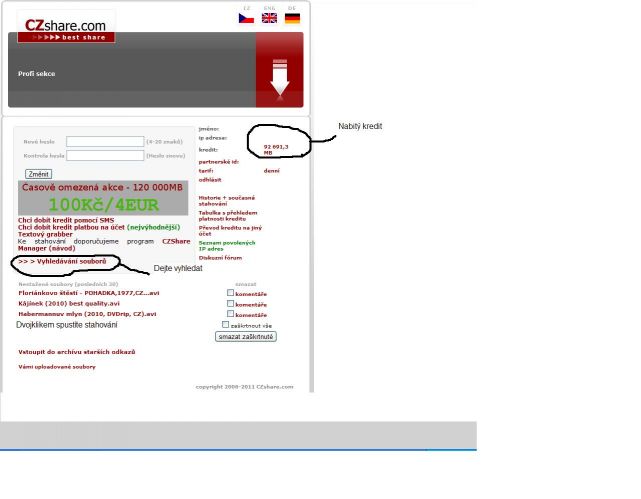The image size is (641, 499).
Task: Switch language using the UK flag
Action: click(x=269, y=18)
